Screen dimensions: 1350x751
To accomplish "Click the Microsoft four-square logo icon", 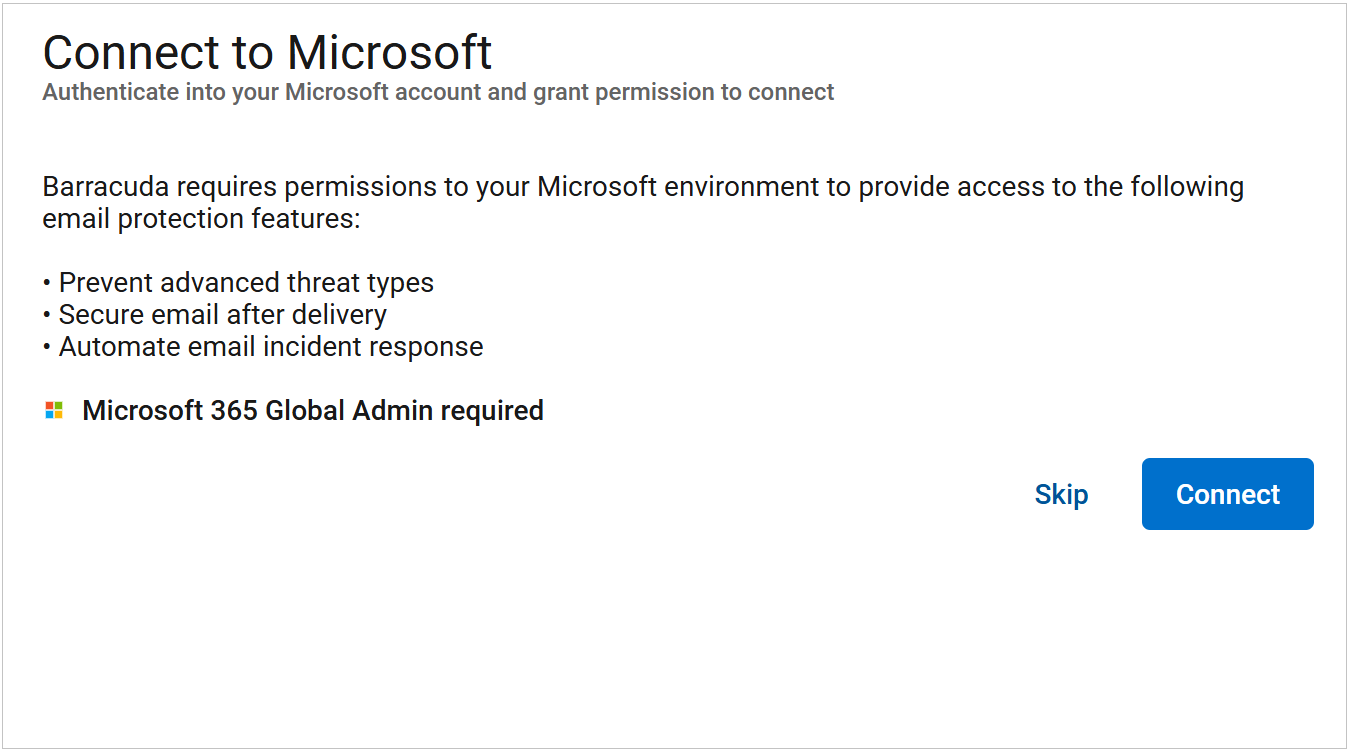I will [x=54, y=410].
